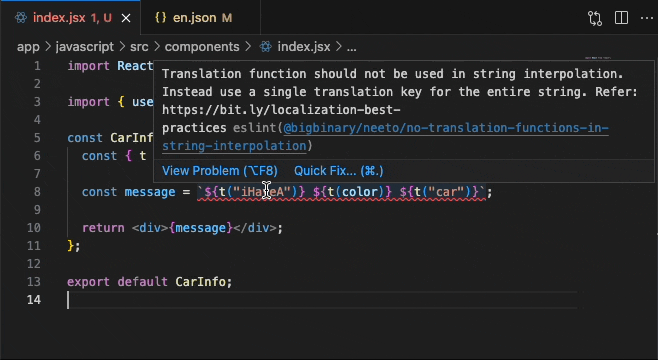This screenshot has width=658, height=360.
Task: Click the app breadcrumb segment
Action: coord(28,47)
